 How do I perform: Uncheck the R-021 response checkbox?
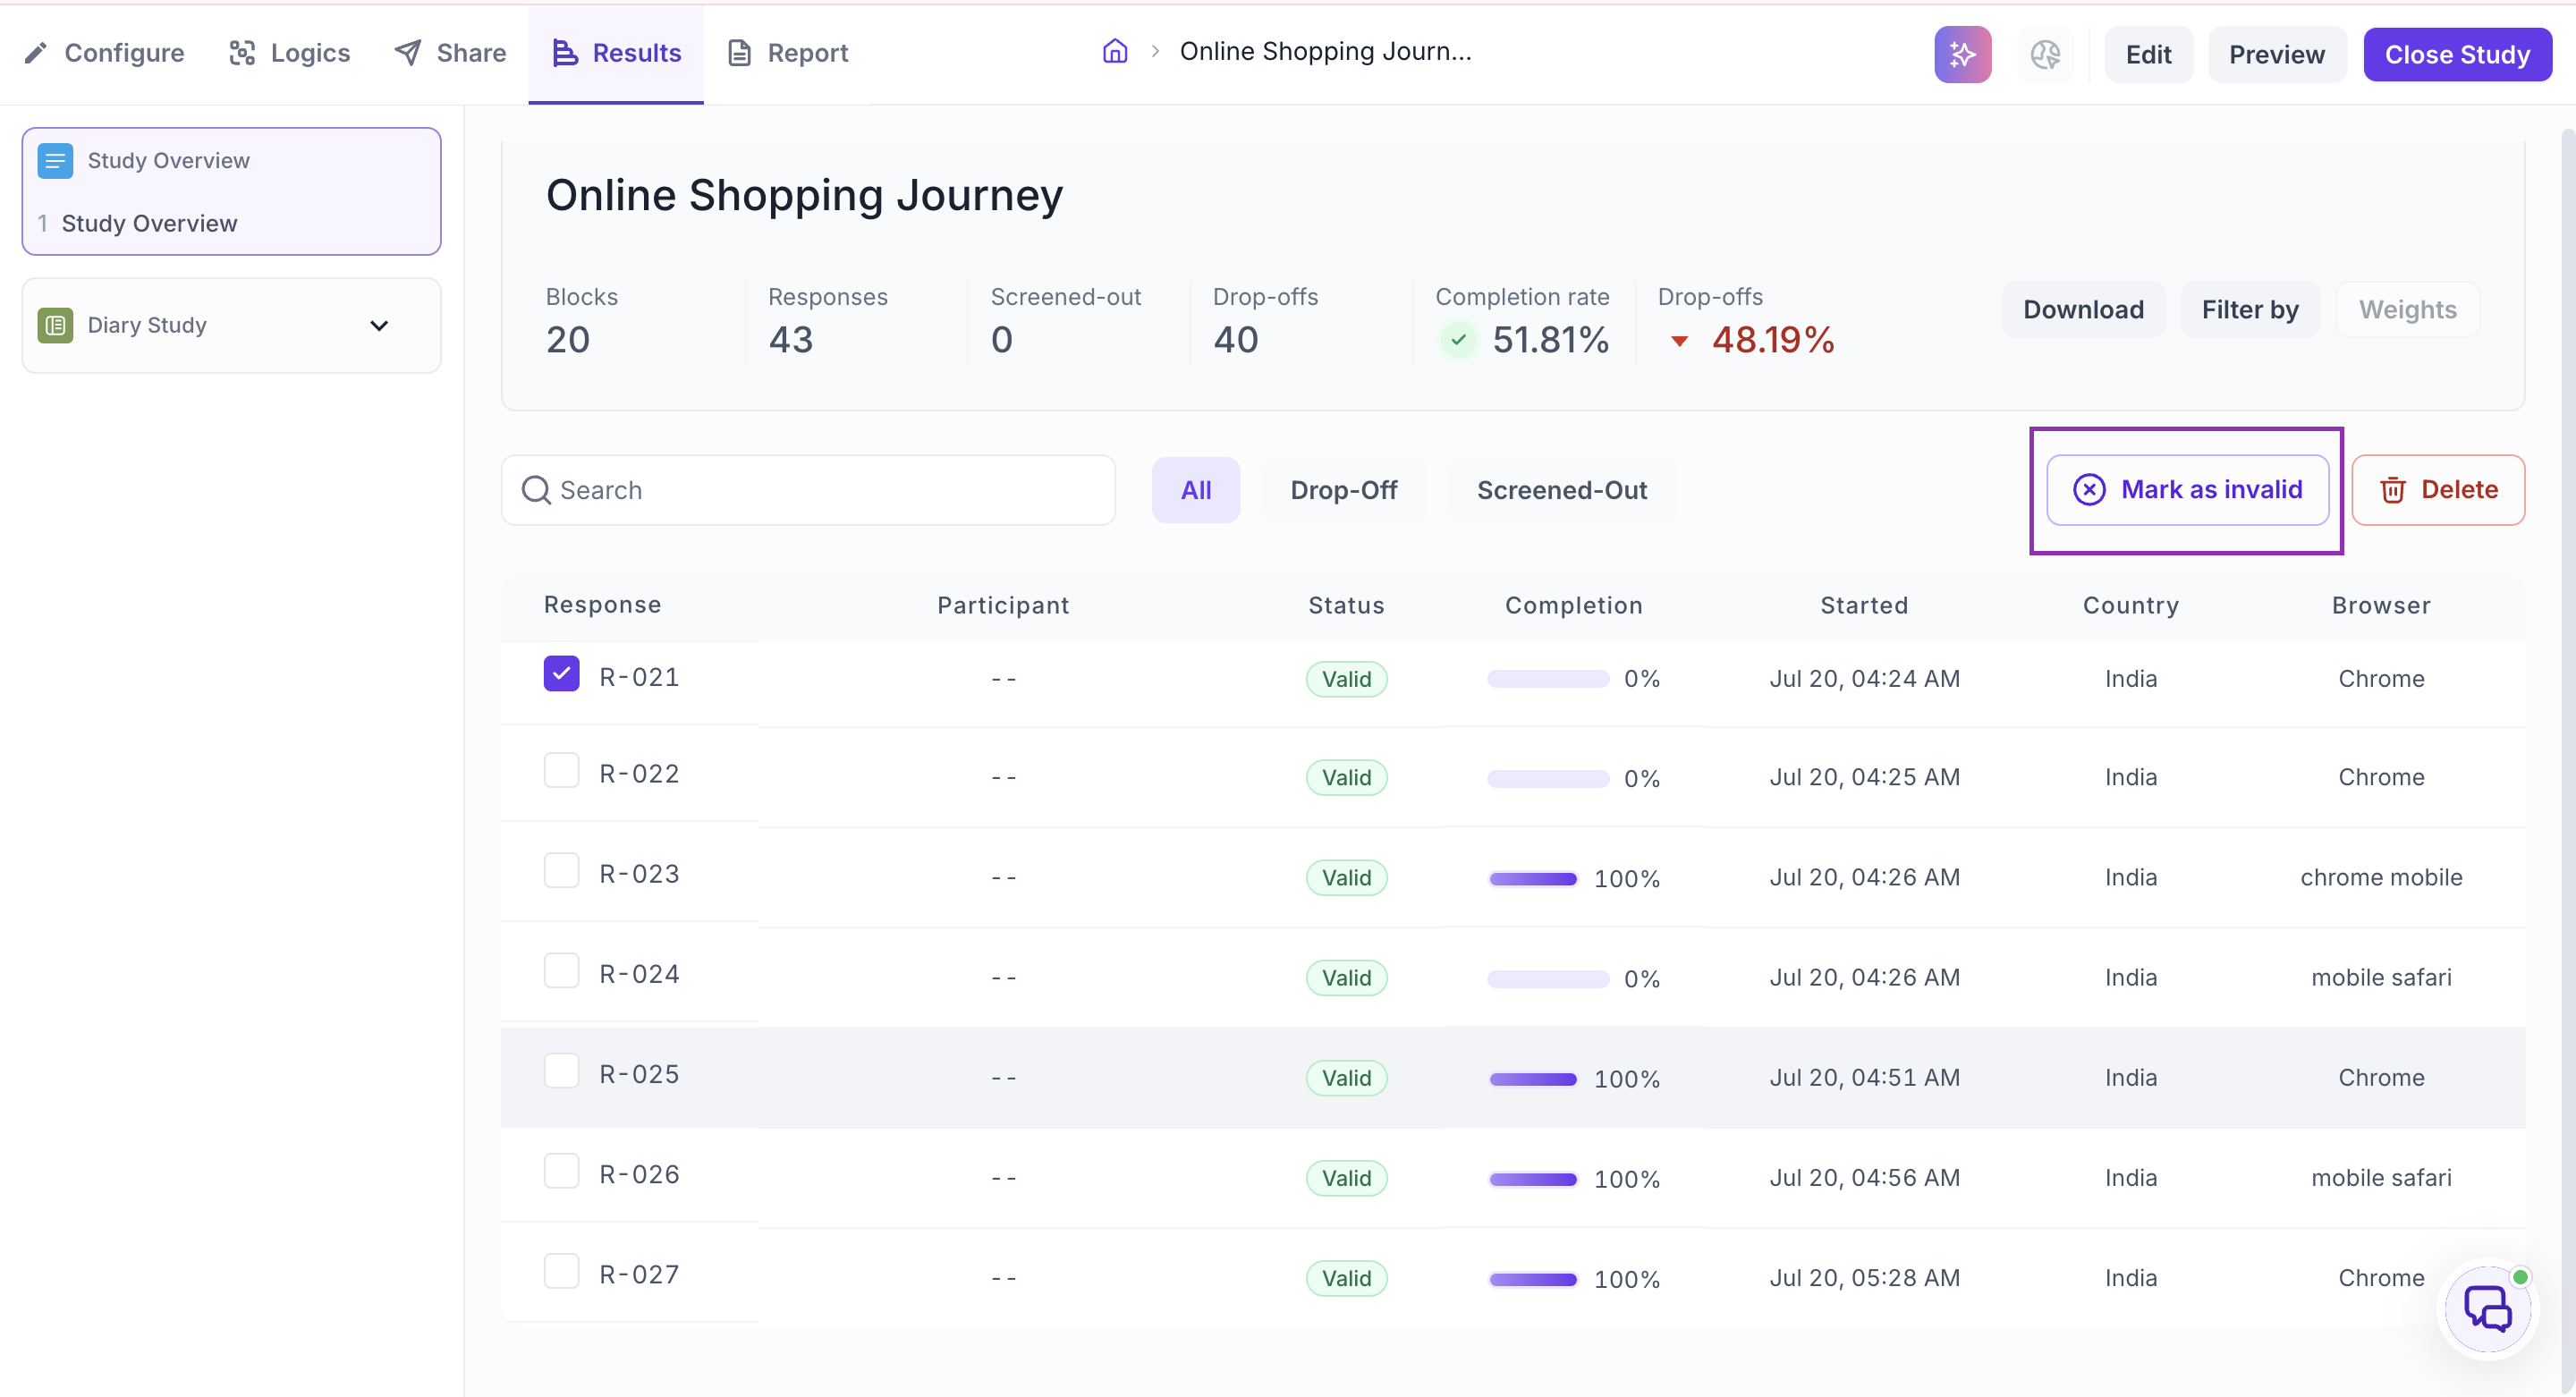[561, 674]
